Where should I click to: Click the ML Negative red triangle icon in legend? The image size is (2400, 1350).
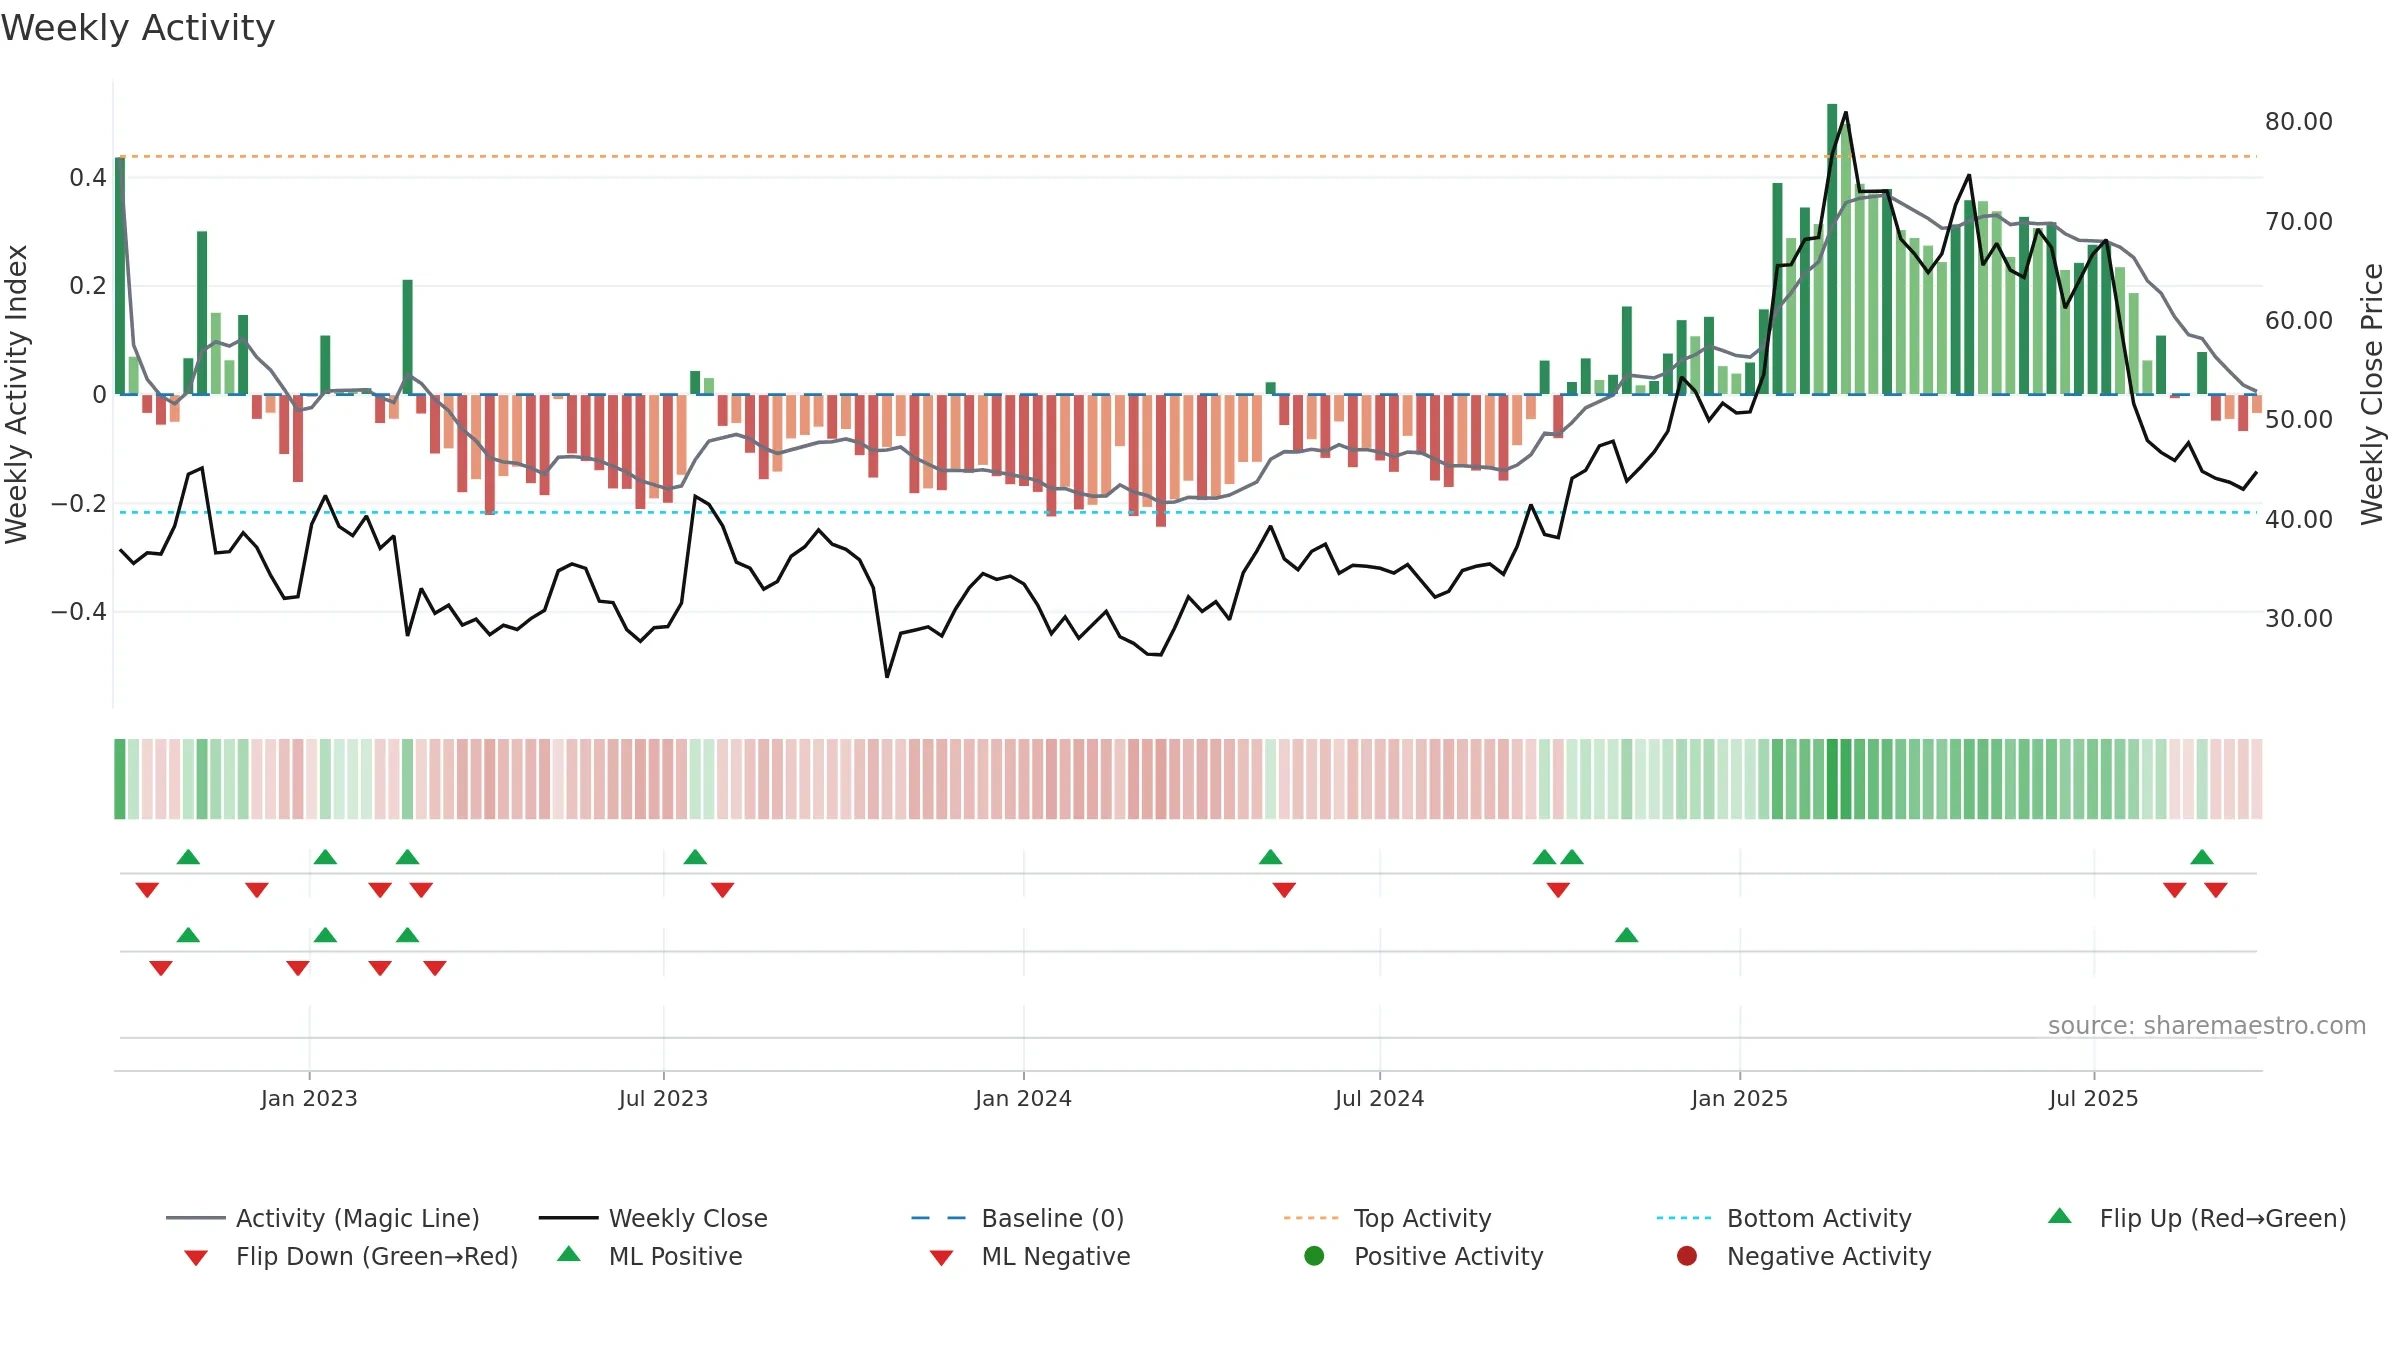[x=941, y=1258]
